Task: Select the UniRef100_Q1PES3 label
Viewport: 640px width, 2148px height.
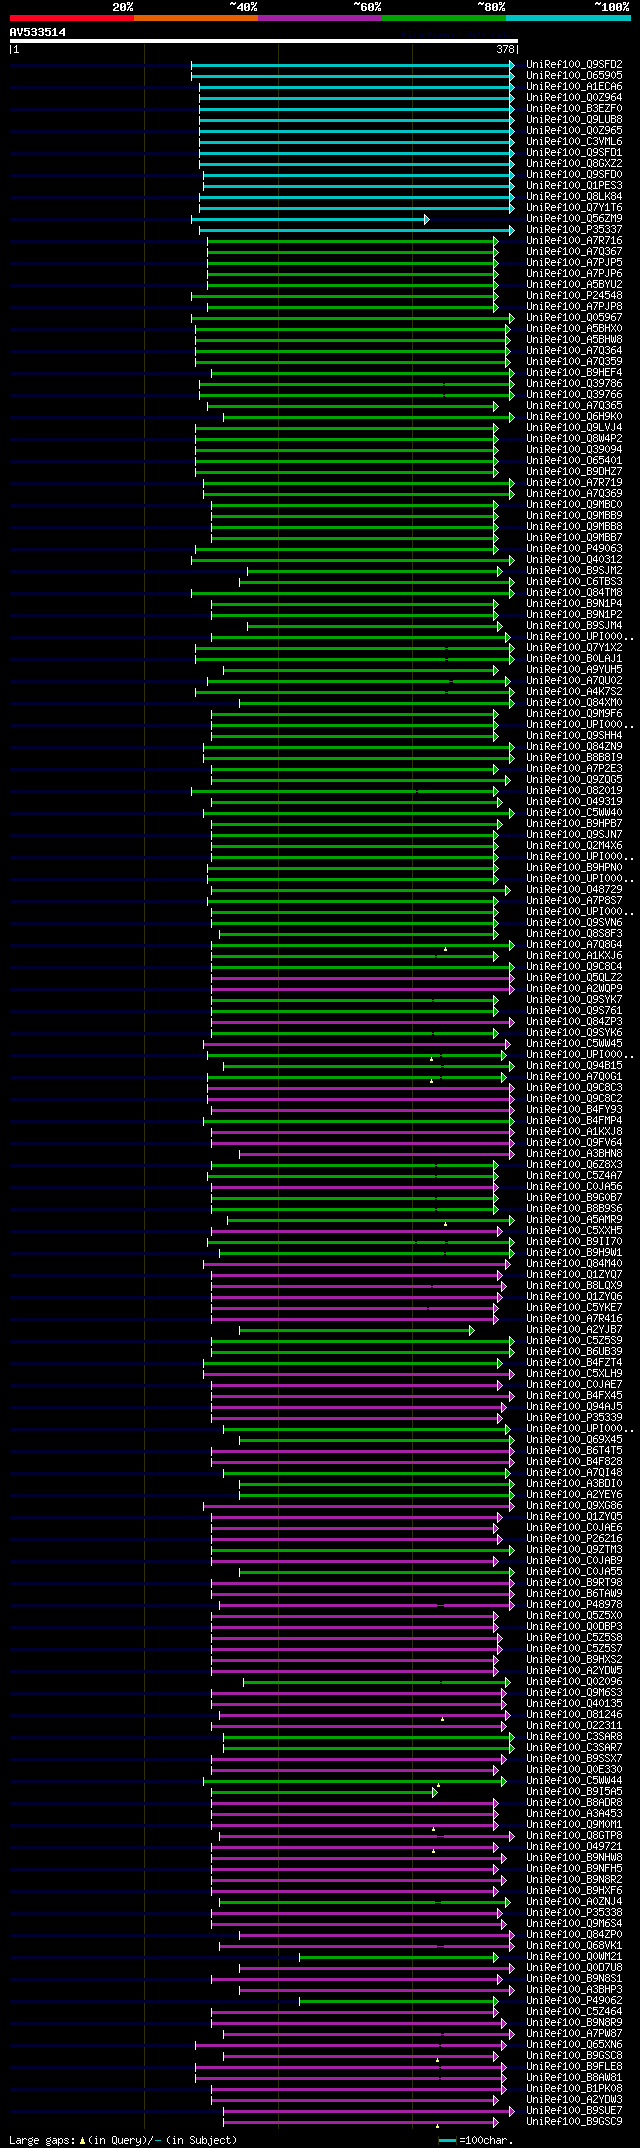Action: pos(574,186)
